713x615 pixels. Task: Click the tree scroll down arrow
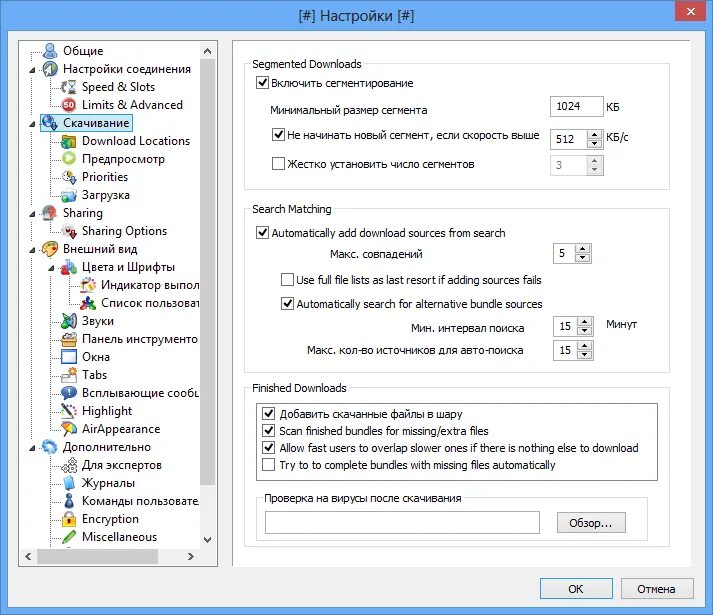[207, 540]
